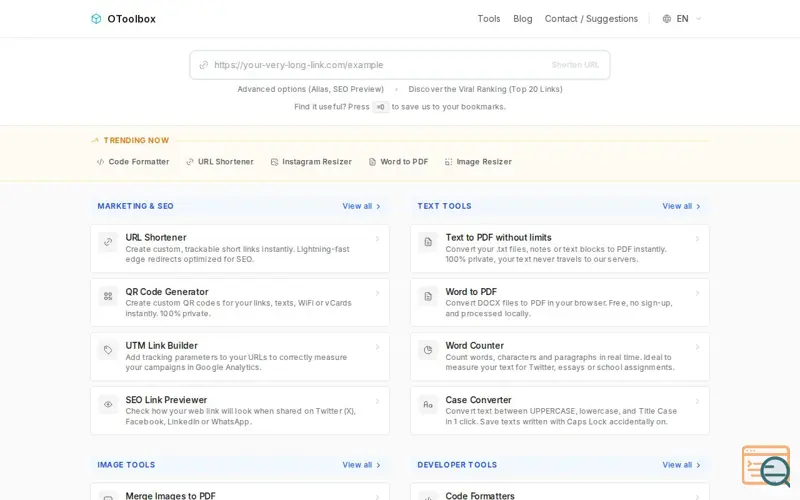Open the UTM Link Builder title
The height and width of the screenshot is (500, 800).
[161, 345]
